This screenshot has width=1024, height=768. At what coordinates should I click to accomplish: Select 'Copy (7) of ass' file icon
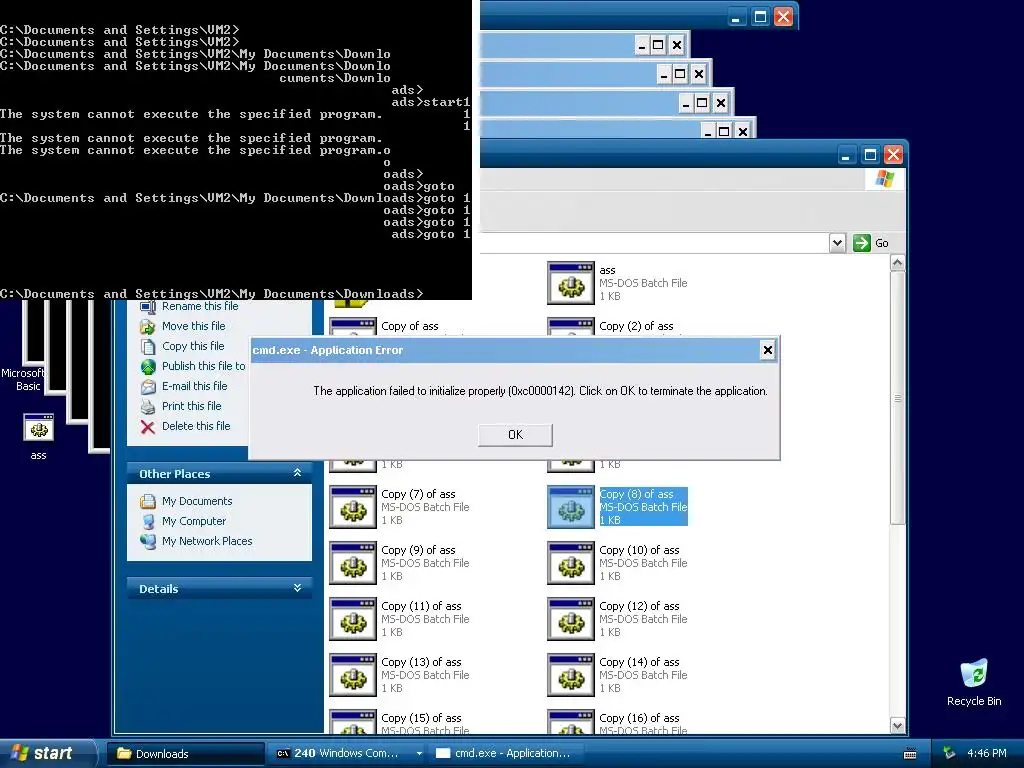(353, 507)
